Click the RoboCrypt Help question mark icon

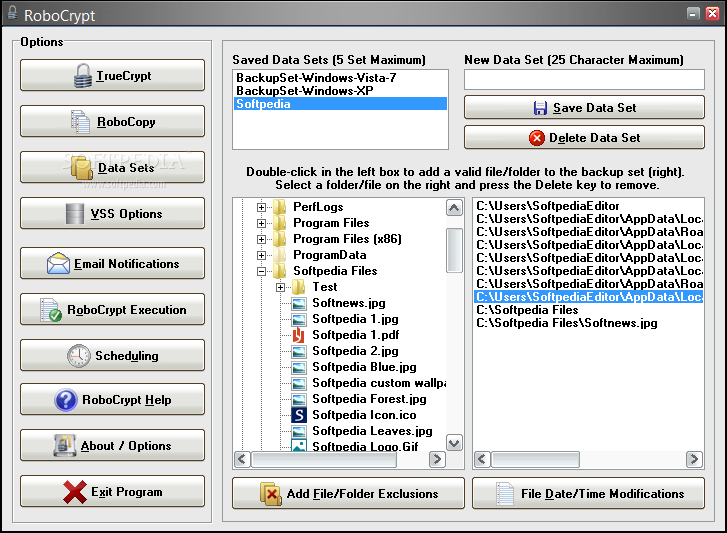(x=66, y=400)
